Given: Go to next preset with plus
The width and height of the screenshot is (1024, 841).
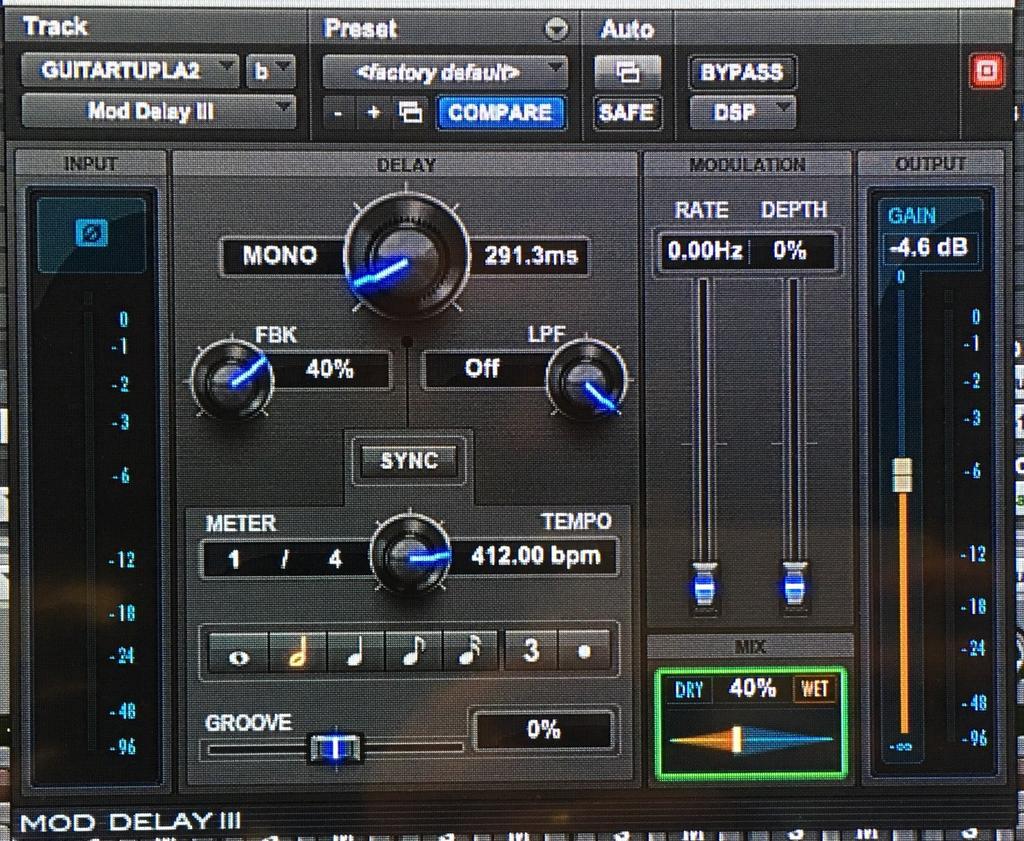Looking at the screenshot, I should (x=374, y=113).
